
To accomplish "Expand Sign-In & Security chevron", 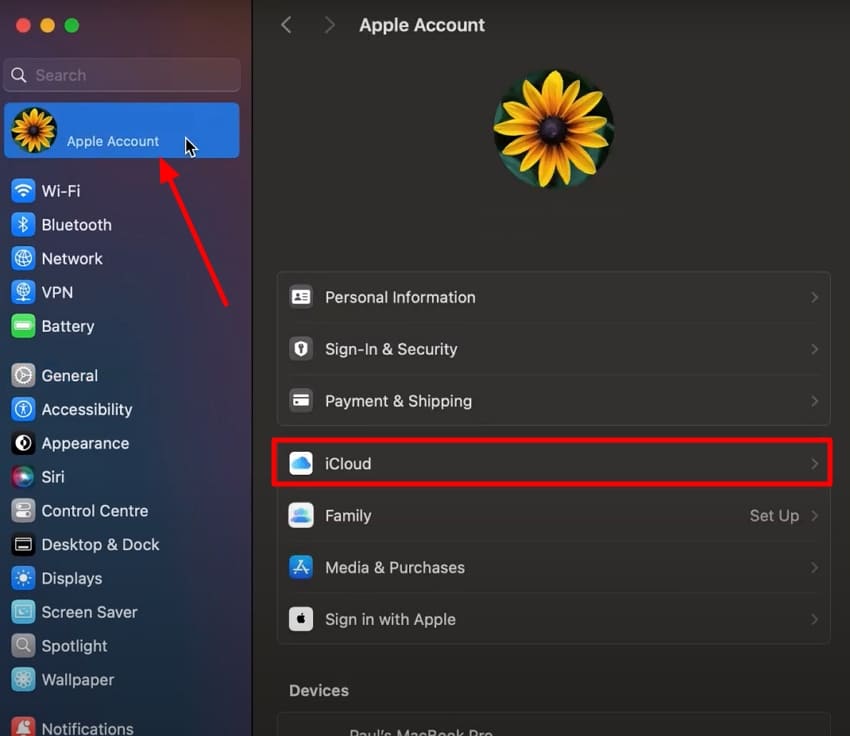I will [814, 349].
